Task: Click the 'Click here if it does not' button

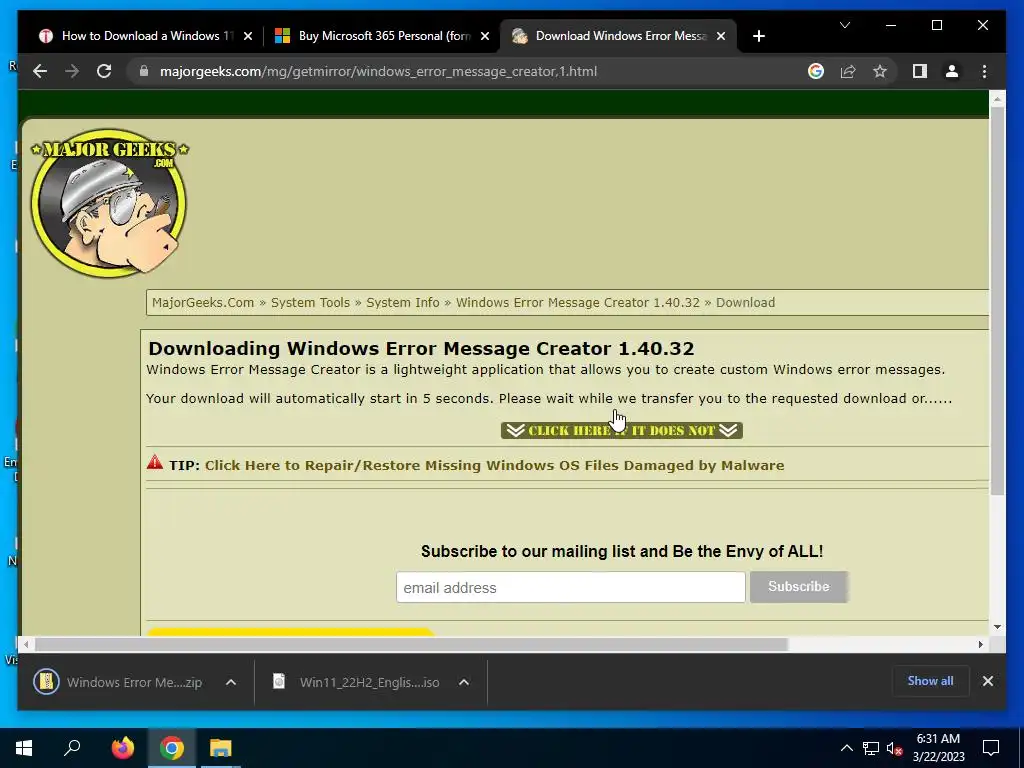Action: (622, 430)
